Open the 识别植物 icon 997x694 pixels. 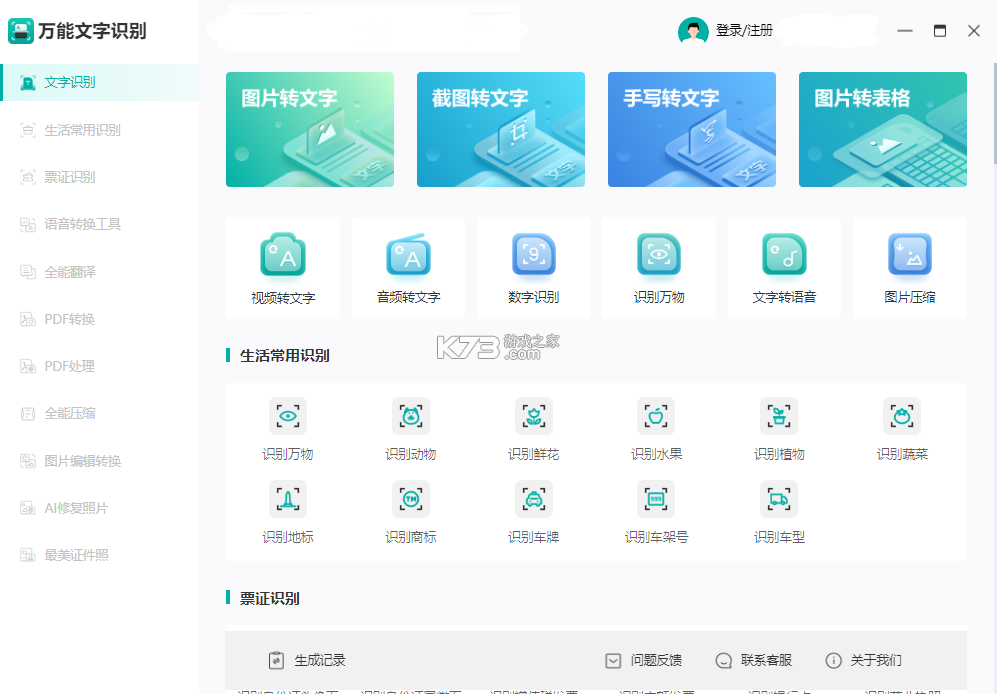[779, 416]
